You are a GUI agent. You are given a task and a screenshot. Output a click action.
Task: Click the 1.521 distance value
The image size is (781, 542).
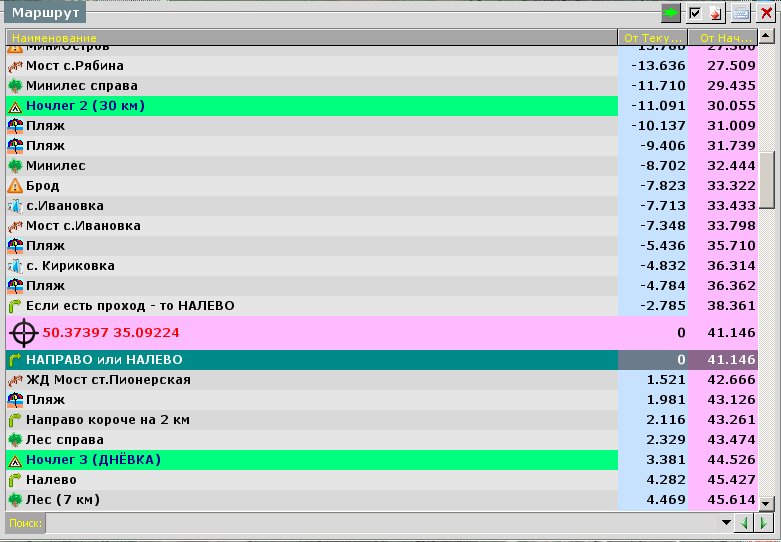666,380
